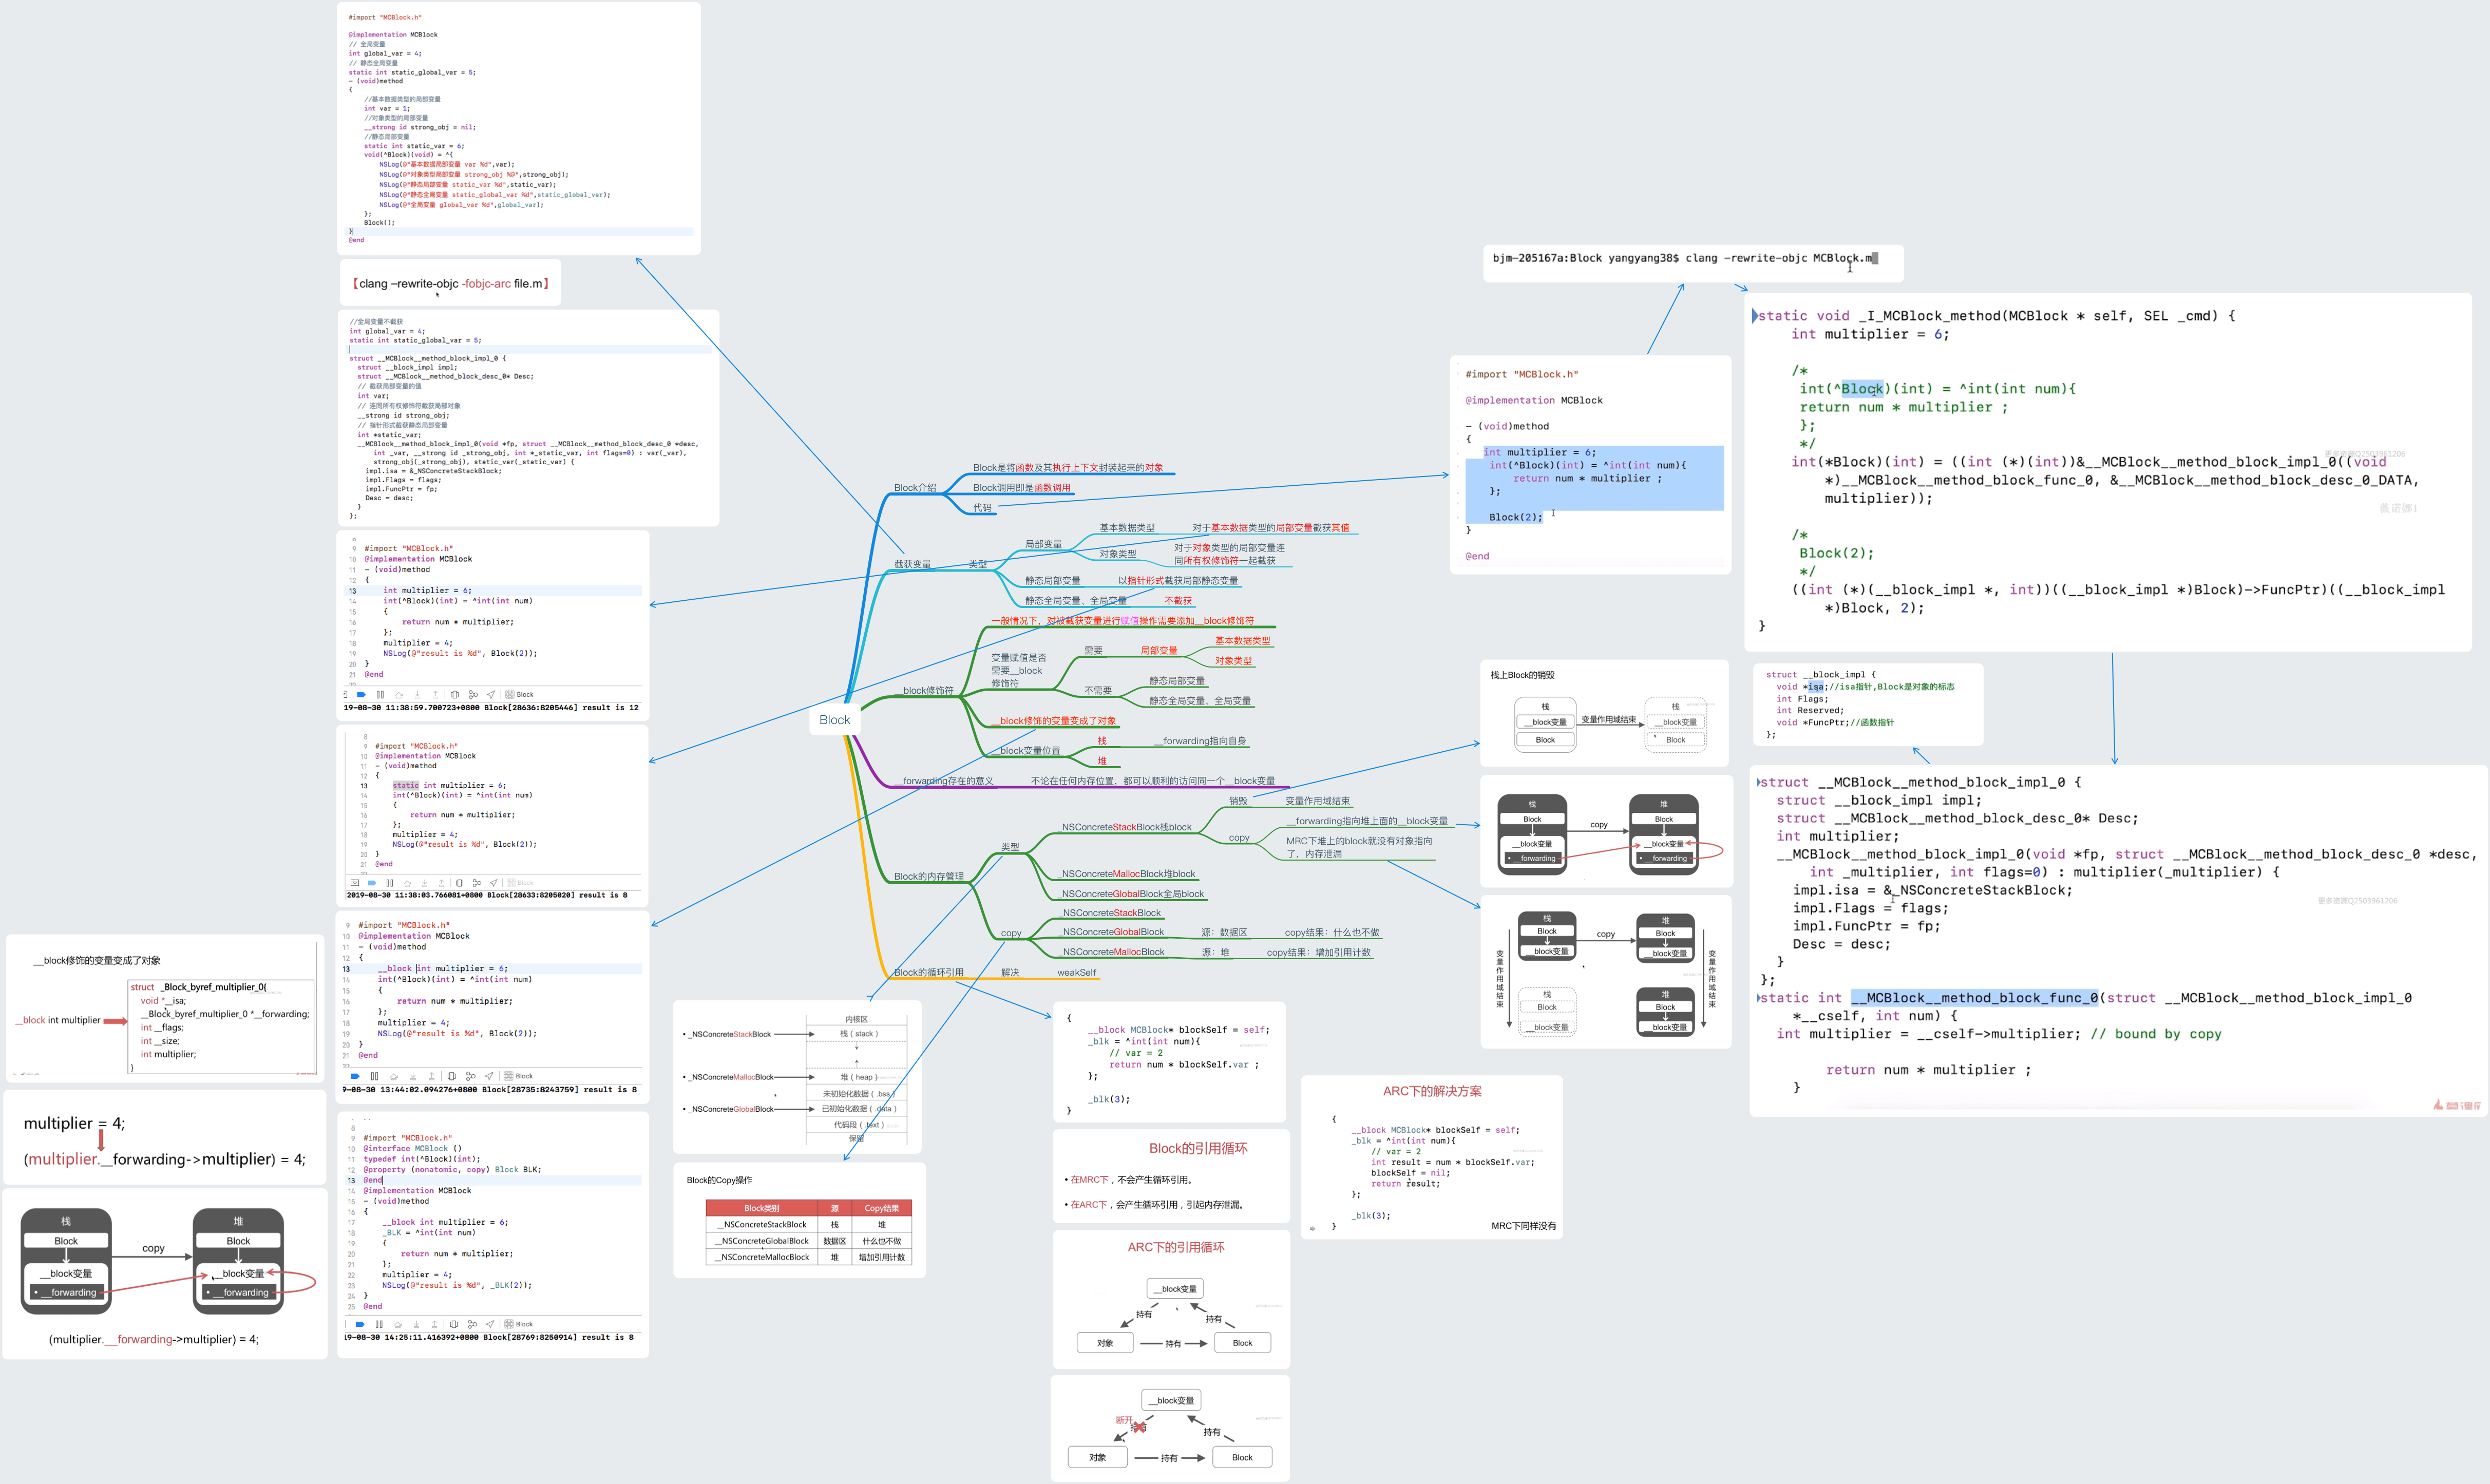Click the 'Block的内存管理' branch node
This screenshot has width=2490, height=1484.
point(928,877)
